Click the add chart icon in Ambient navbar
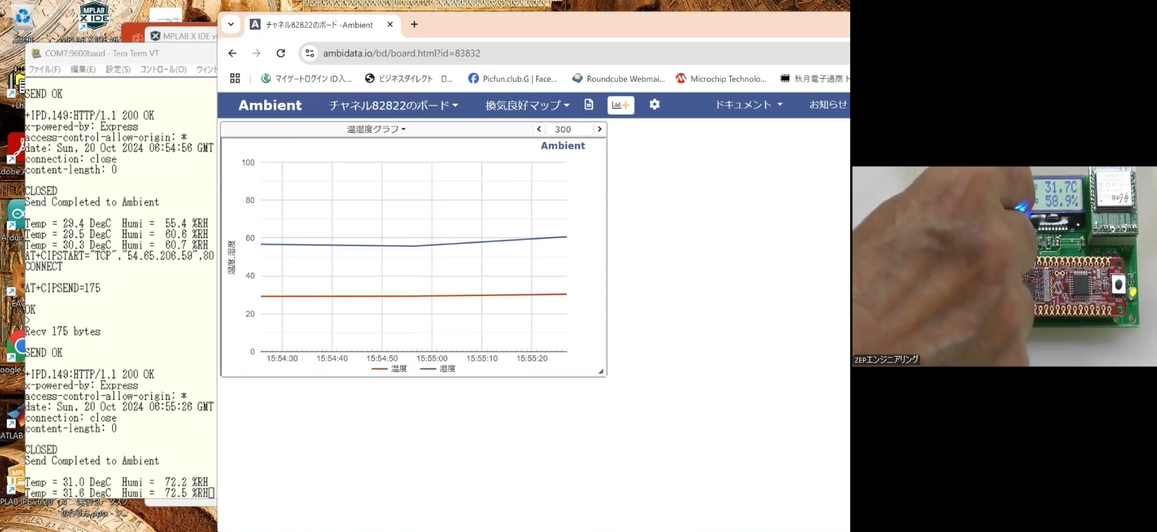The height and width of the screenshot is (532, 1157). point(620,105)
